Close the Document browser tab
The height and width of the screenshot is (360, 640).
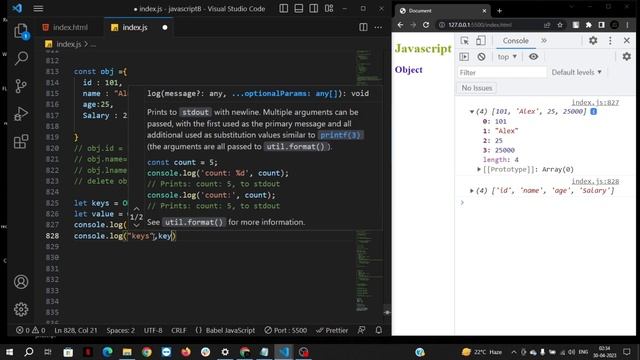pos(484,11)
